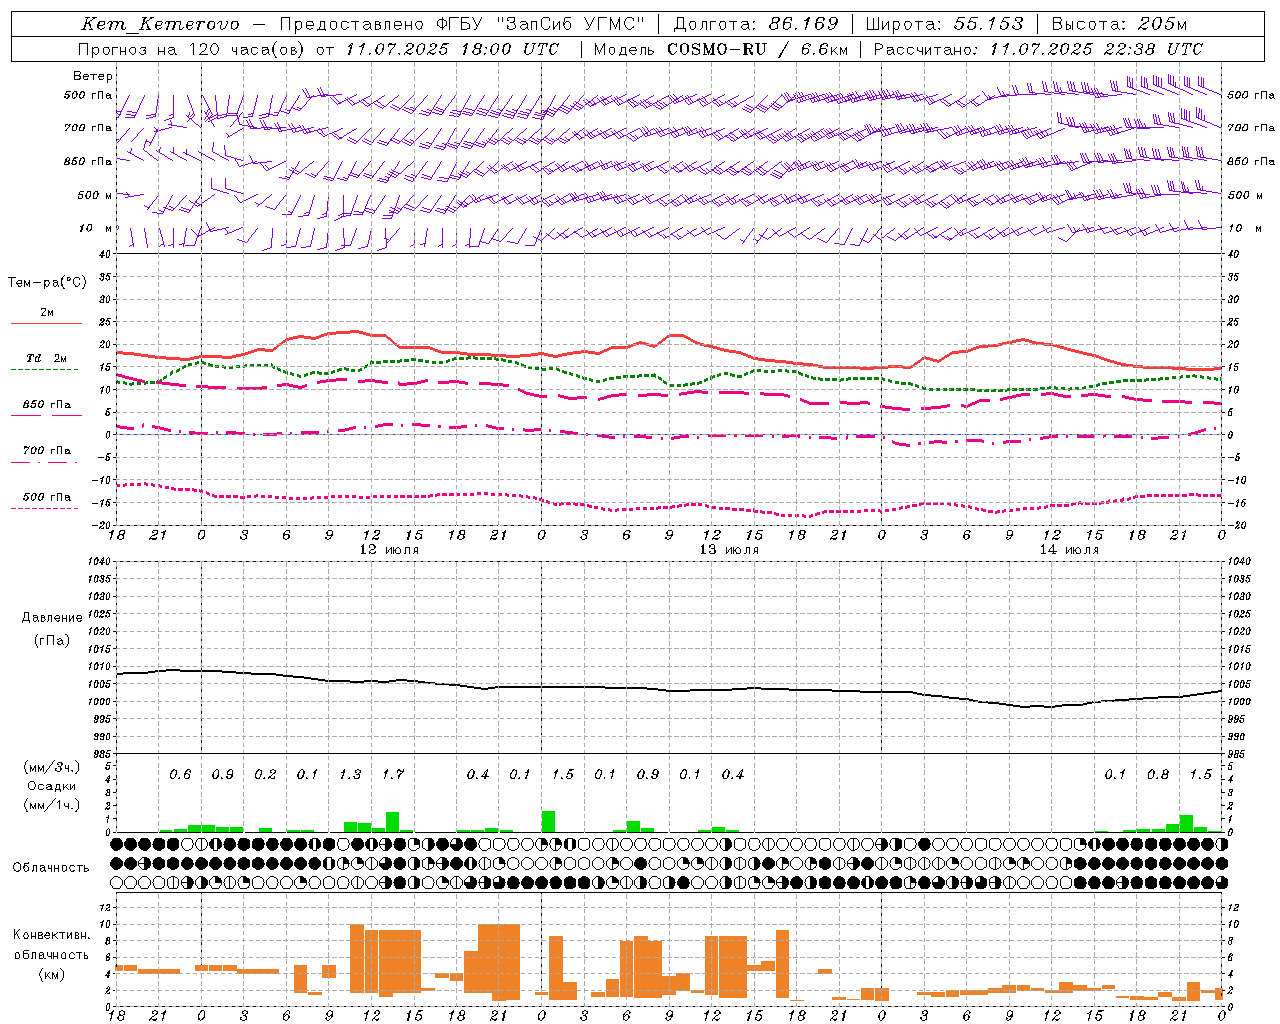
Task: Click the 1.7 precipitation value
Action: coord(393,775)
